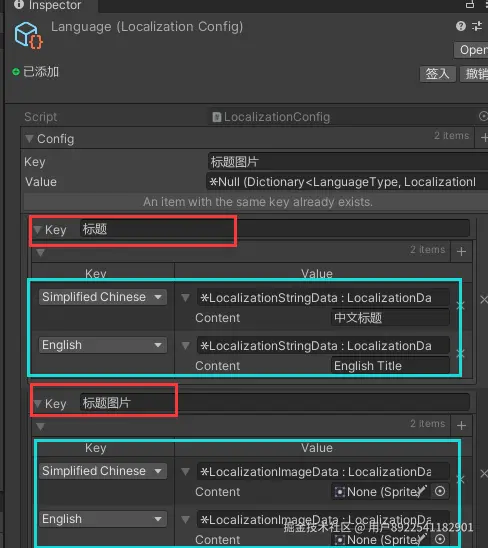This screenshot has width=488, height=548.
Task: Click Simplified Chinese LocalizationImageData type field
Action: (323, 472)
